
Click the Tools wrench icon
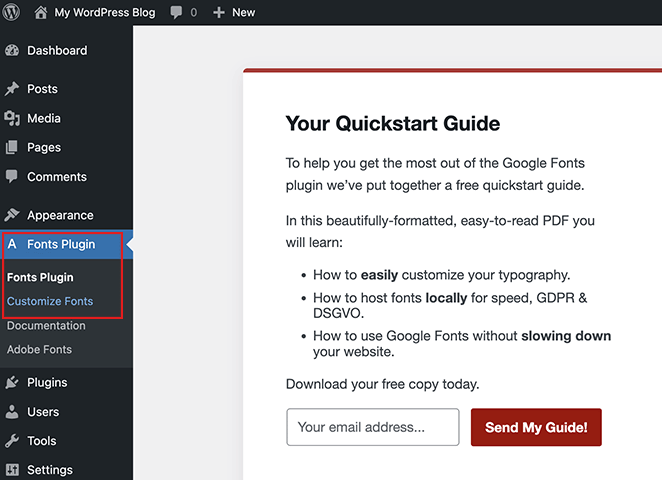point(12,441)
